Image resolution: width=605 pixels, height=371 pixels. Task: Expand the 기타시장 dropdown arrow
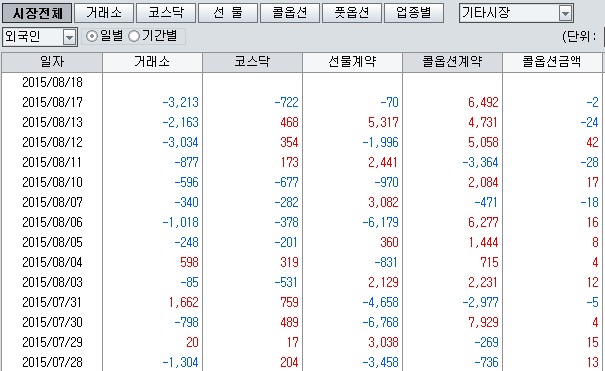[565, 14]
